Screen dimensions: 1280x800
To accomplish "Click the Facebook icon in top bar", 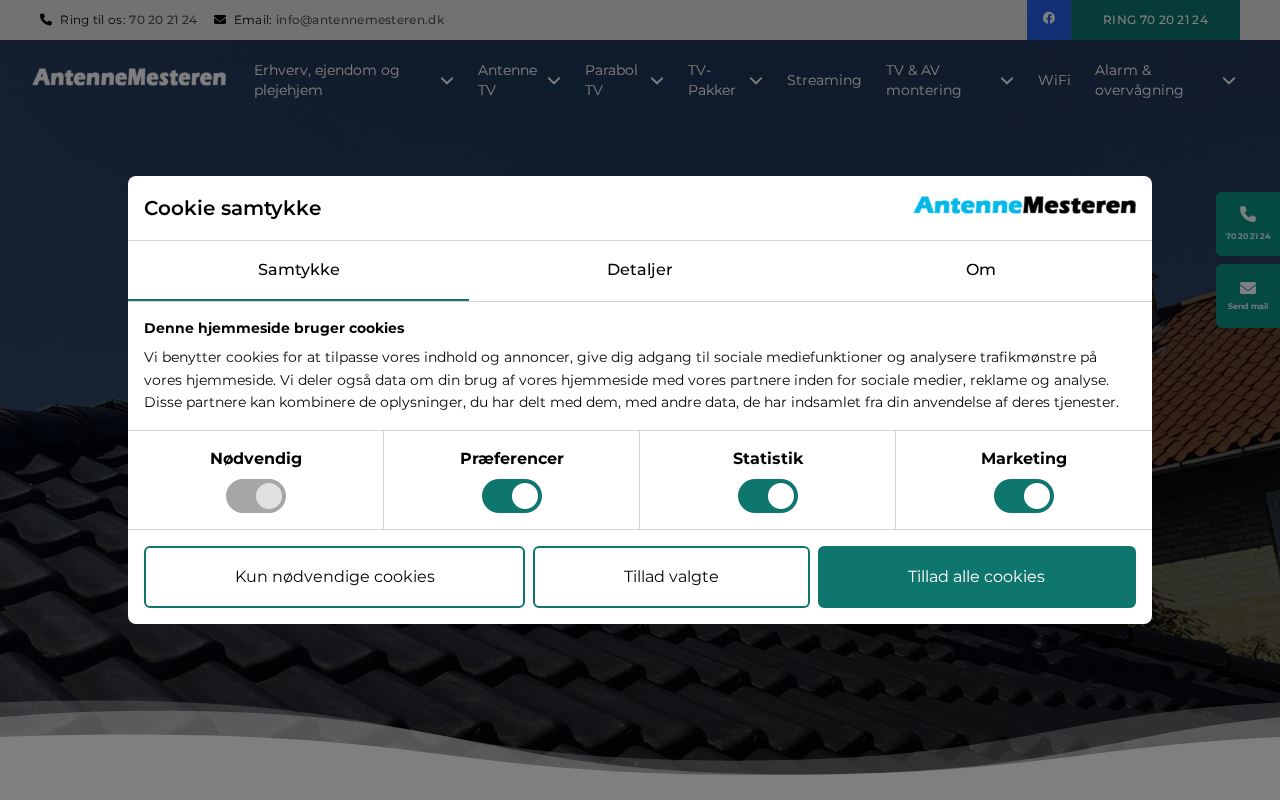I will (x=1049, y=18).
